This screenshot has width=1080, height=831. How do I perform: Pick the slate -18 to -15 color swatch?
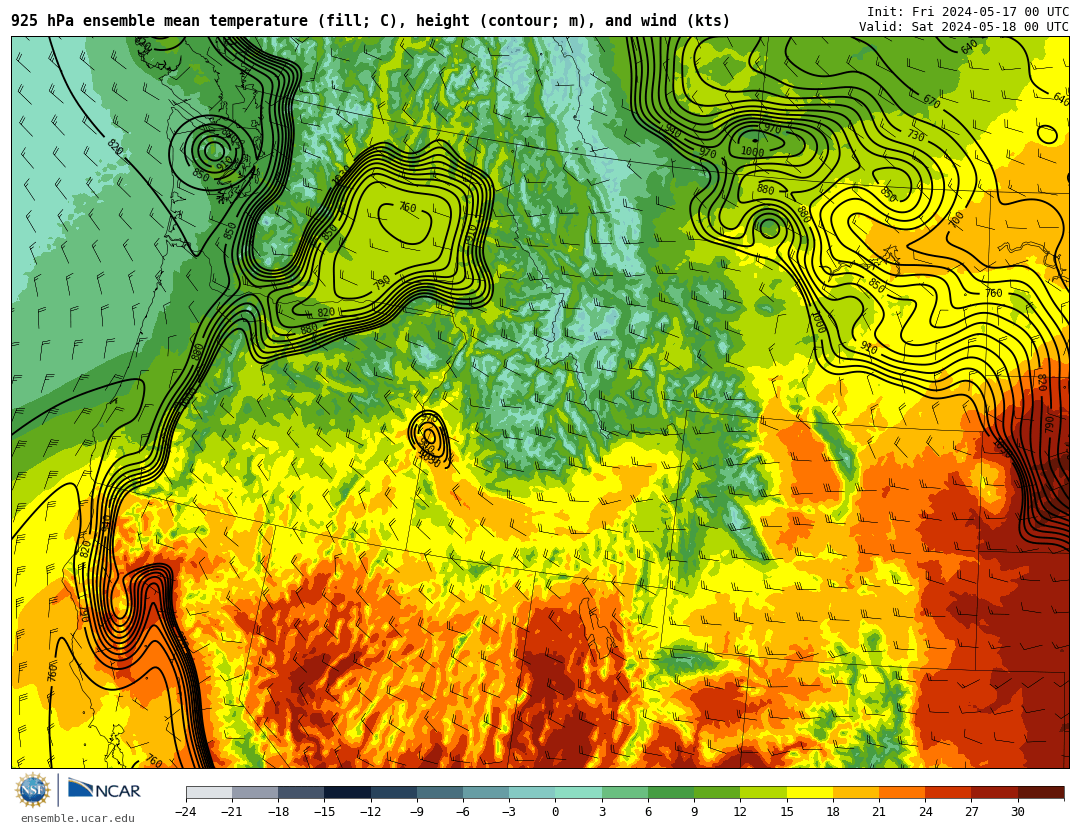click(x=302, y=792)
